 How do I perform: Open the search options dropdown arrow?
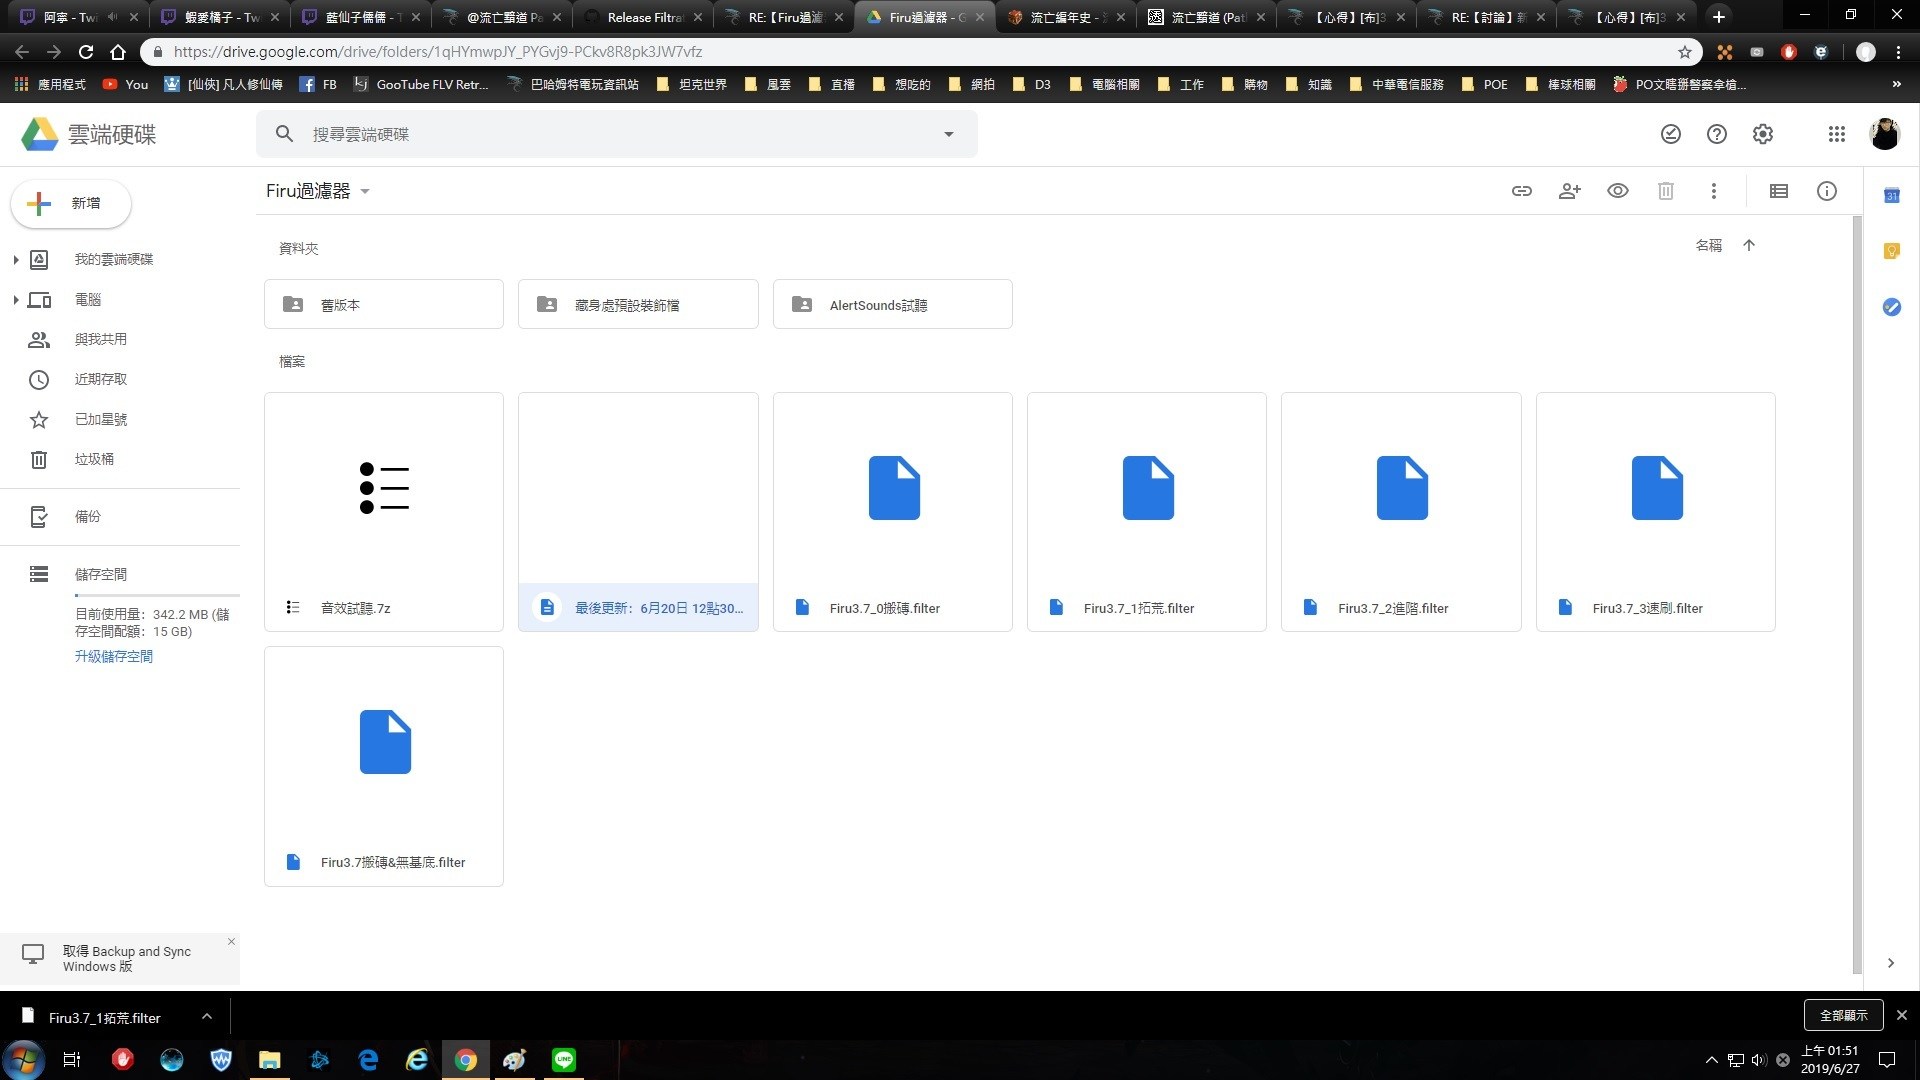click(x=948, y=134)
